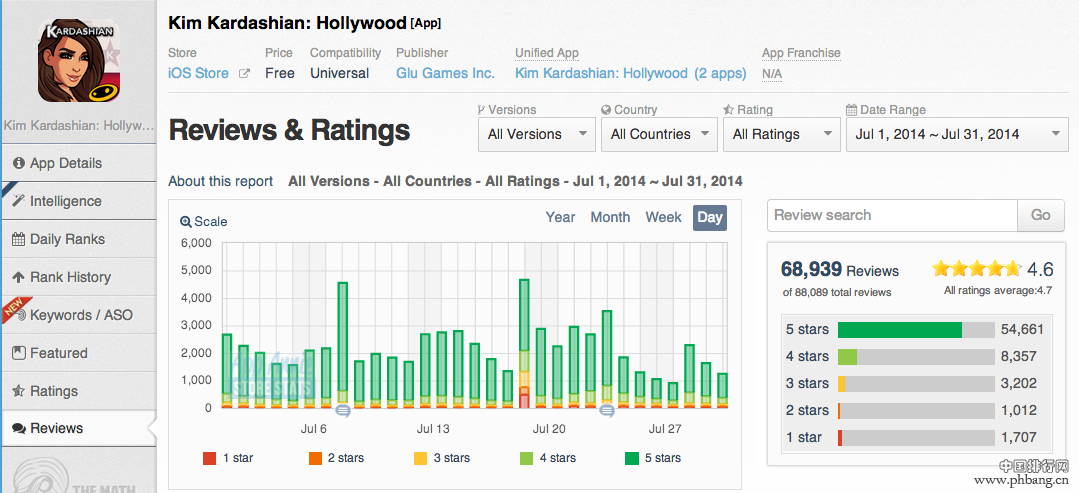Expand the All Versions dropdown

[x=537, y=134]
